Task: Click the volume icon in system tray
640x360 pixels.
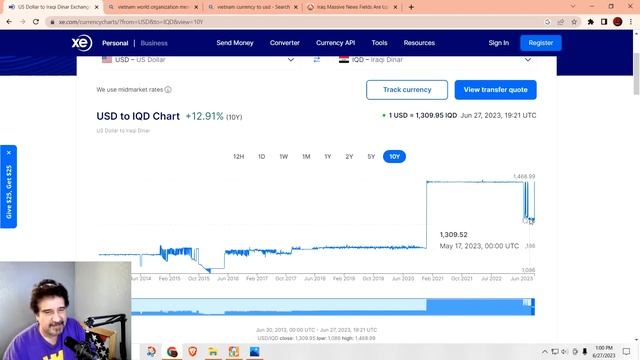Action: [x=564, y=351]
